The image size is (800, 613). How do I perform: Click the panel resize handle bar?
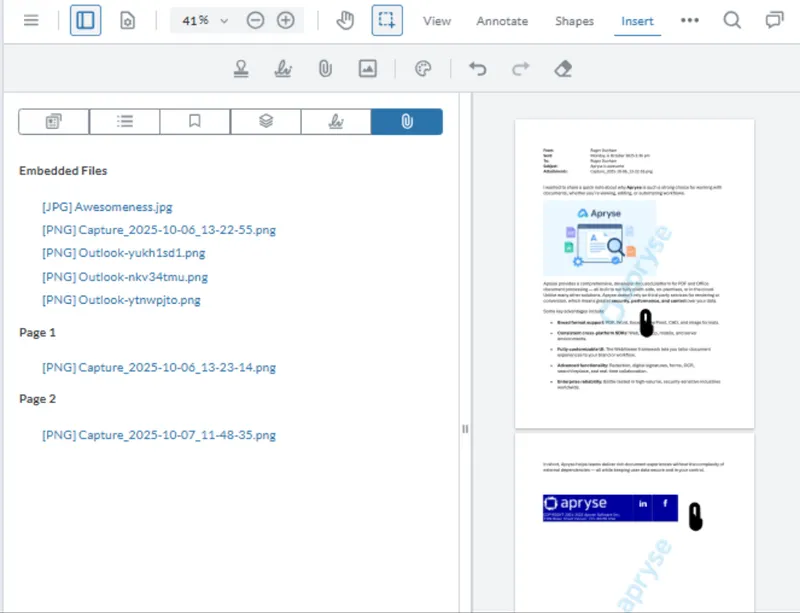465,429
